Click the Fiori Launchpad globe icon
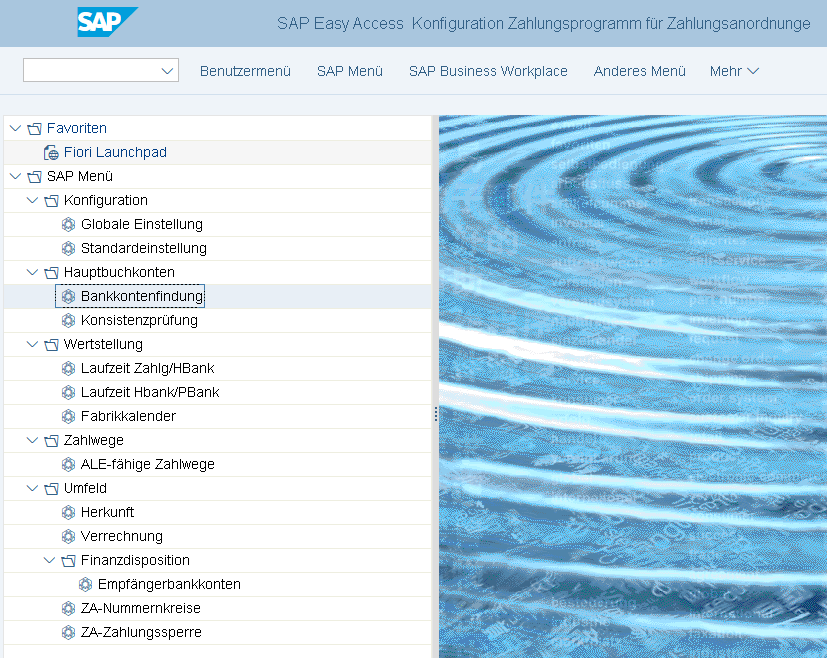The width and height of the screenshot is (827, 658). (x=51, y=153)
